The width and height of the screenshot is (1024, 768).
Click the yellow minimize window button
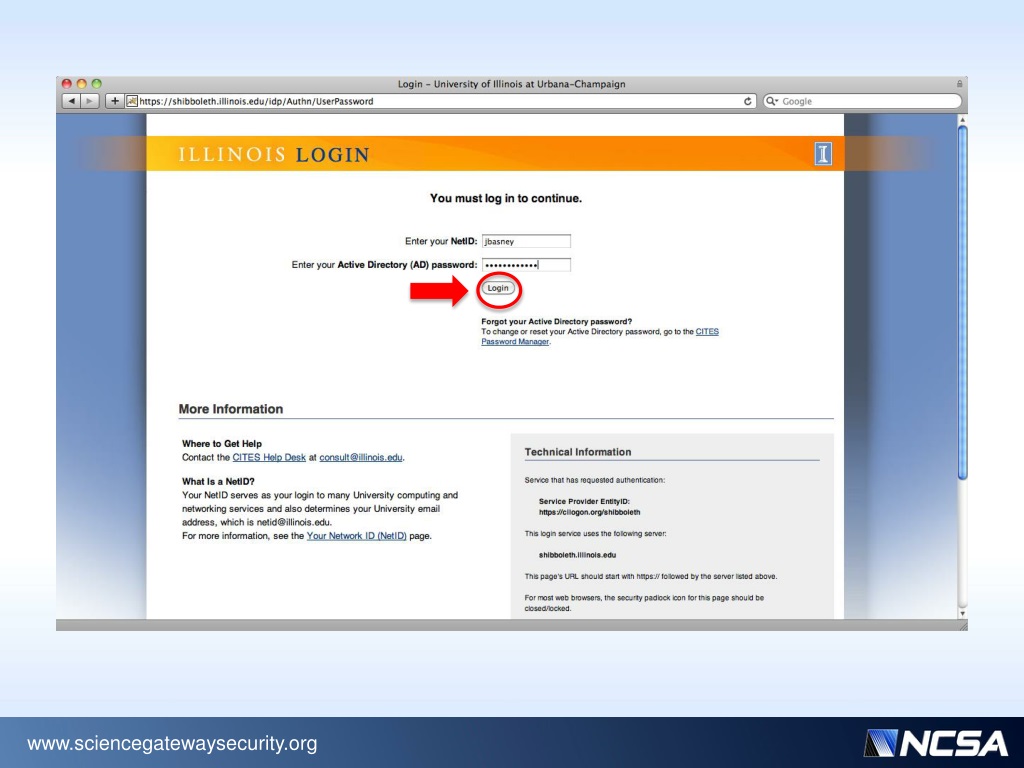tap(82, 84)
